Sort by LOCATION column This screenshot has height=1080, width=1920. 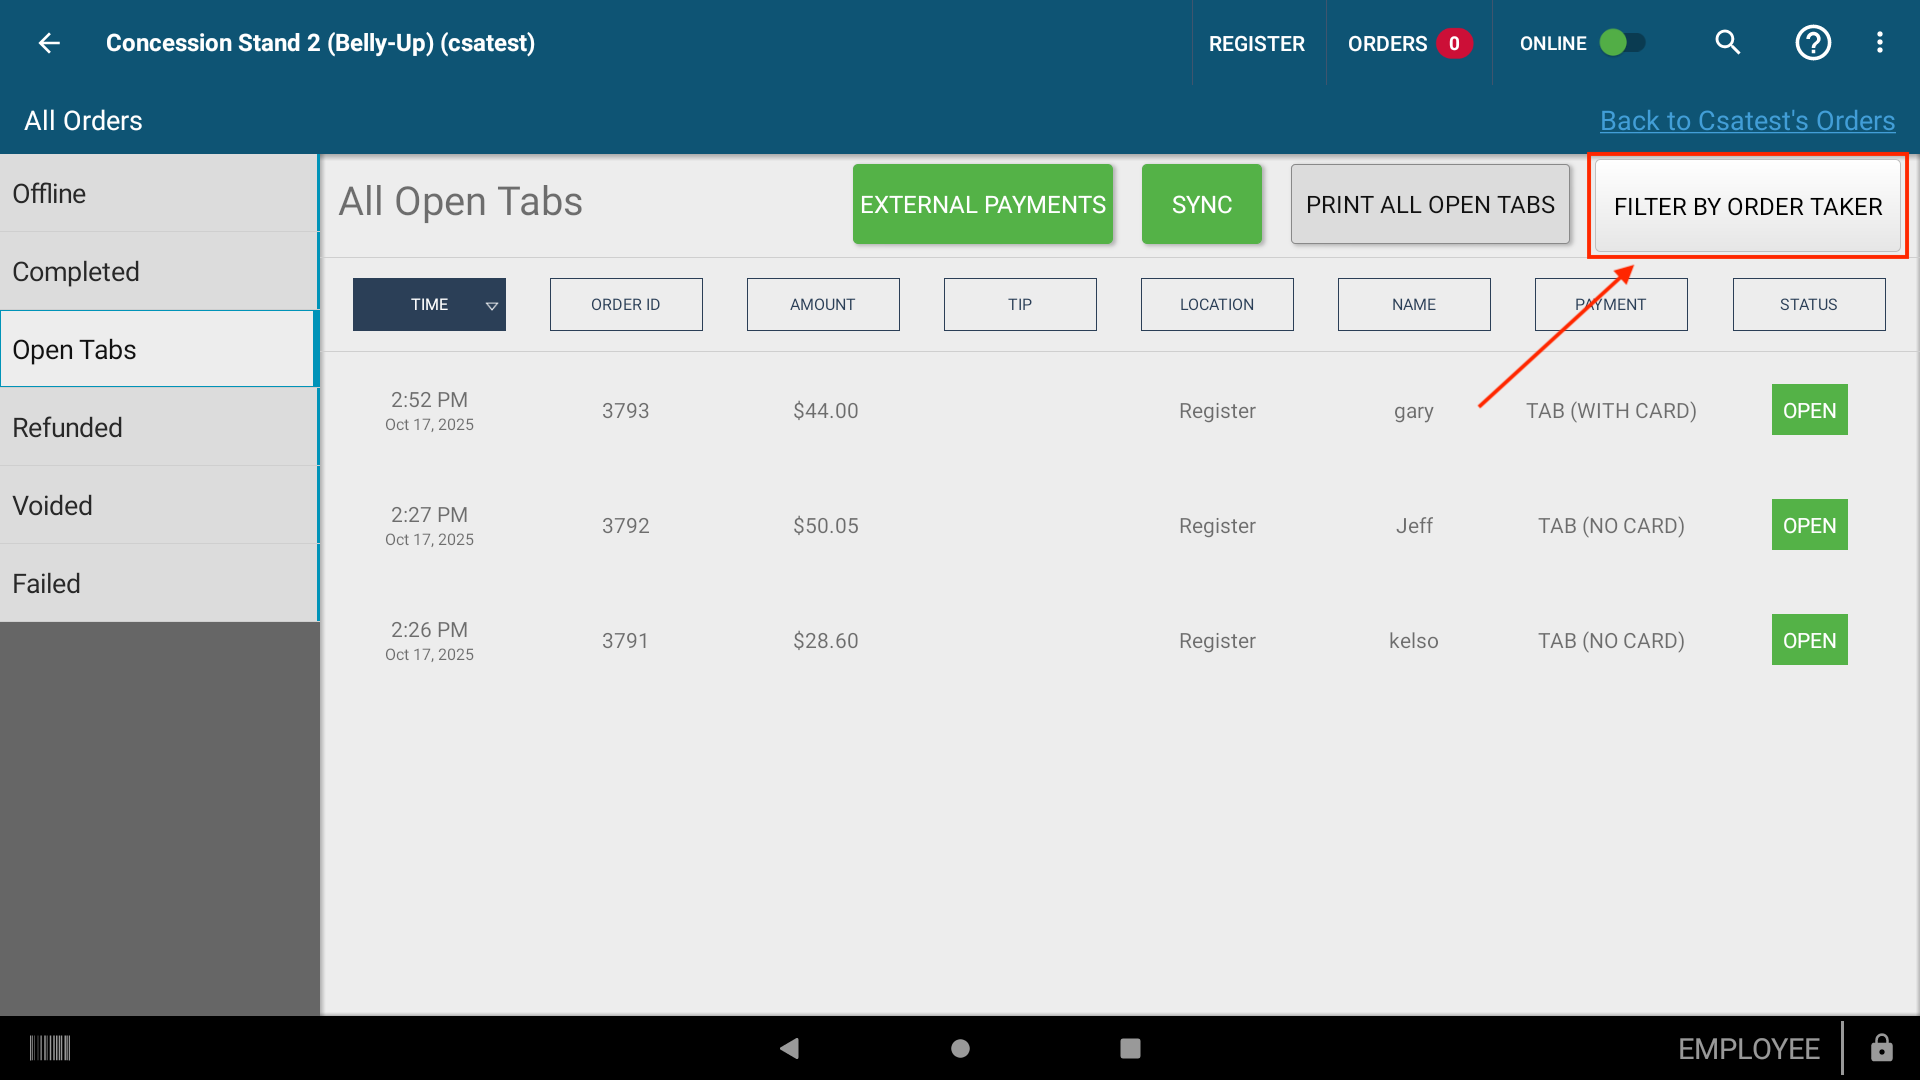(x=1217, y=305)
